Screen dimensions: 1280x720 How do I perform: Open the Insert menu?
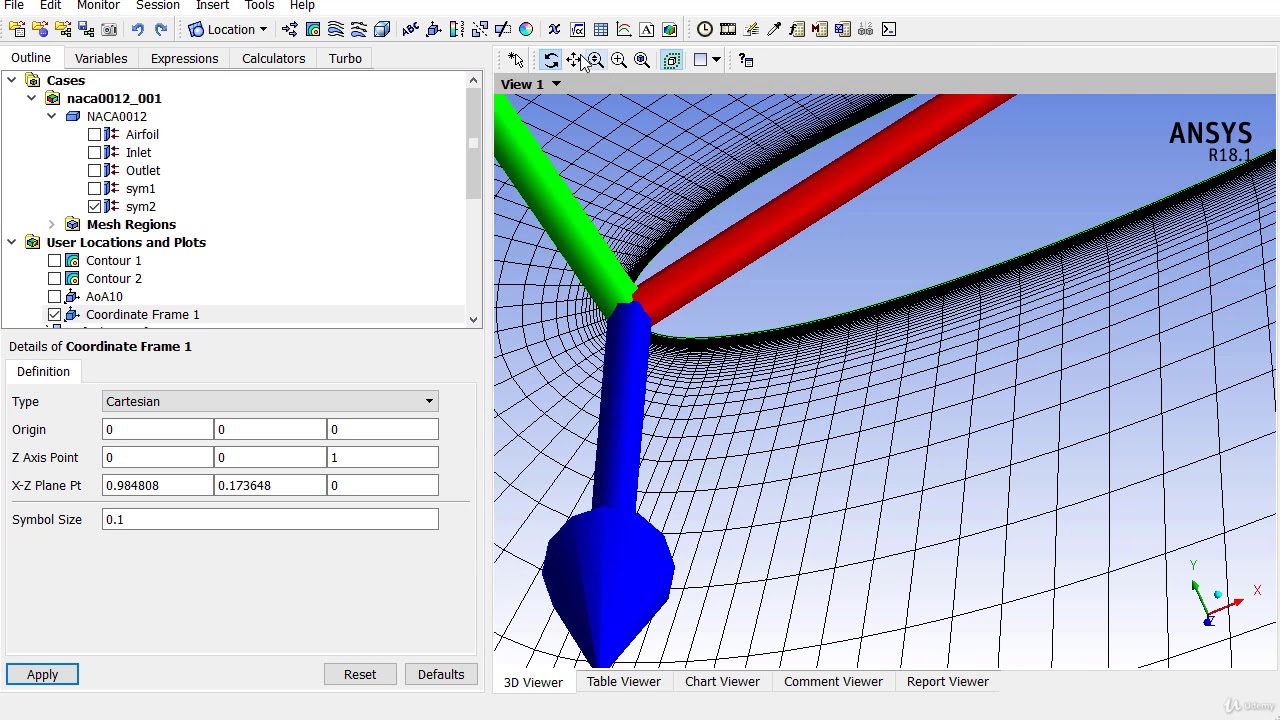pyautogui.click(x=212, y=5)
